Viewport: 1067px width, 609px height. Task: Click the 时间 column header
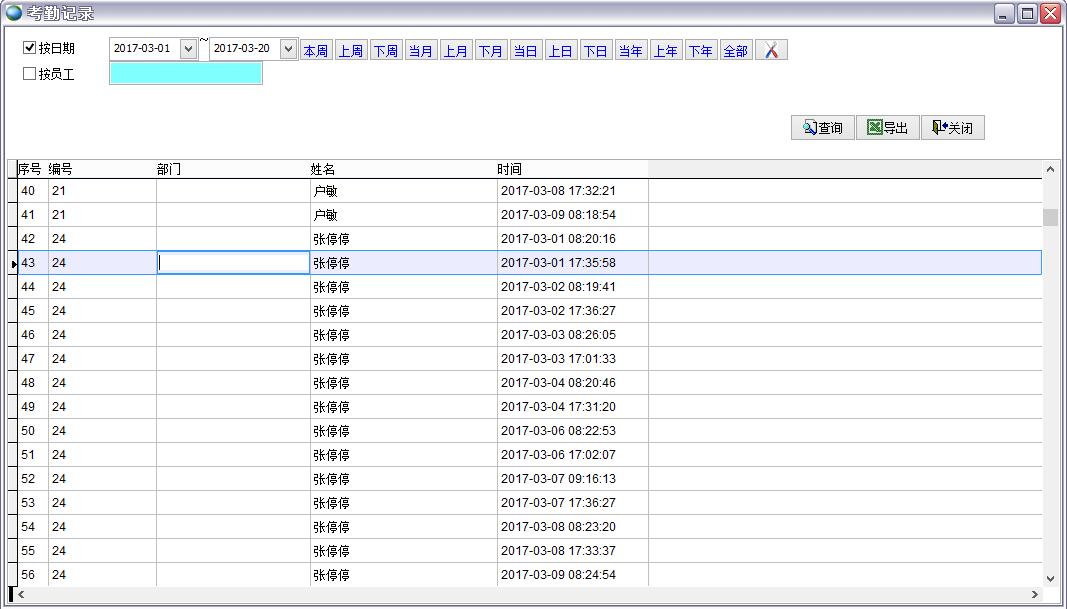coord(509,169)
